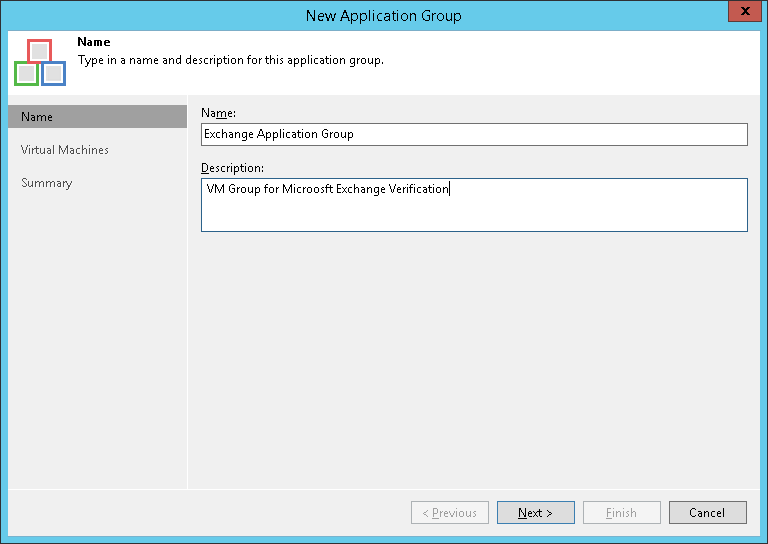Click the Name: field label
Viewport: 768px width, 544px height.
pos(220,113)
